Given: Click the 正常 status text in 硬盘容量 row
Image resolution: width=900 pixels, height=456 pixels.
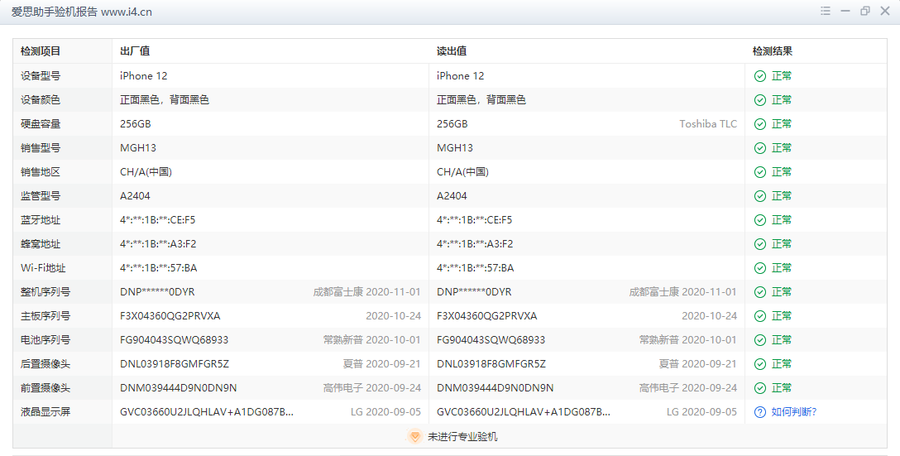Looking at the screenshot, I should tap(781, 124).
